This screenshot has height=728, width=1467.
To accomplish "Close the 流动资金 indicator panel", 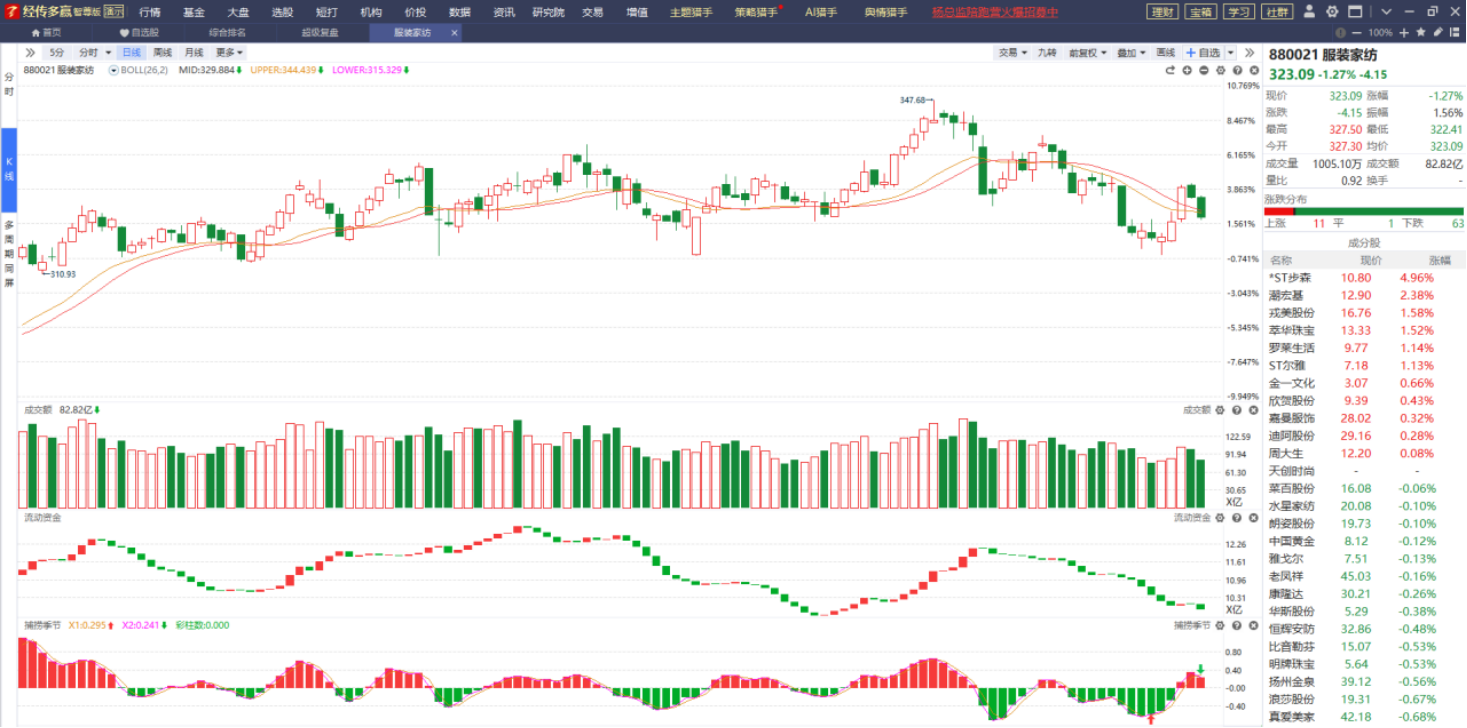I will [1252, 518].
